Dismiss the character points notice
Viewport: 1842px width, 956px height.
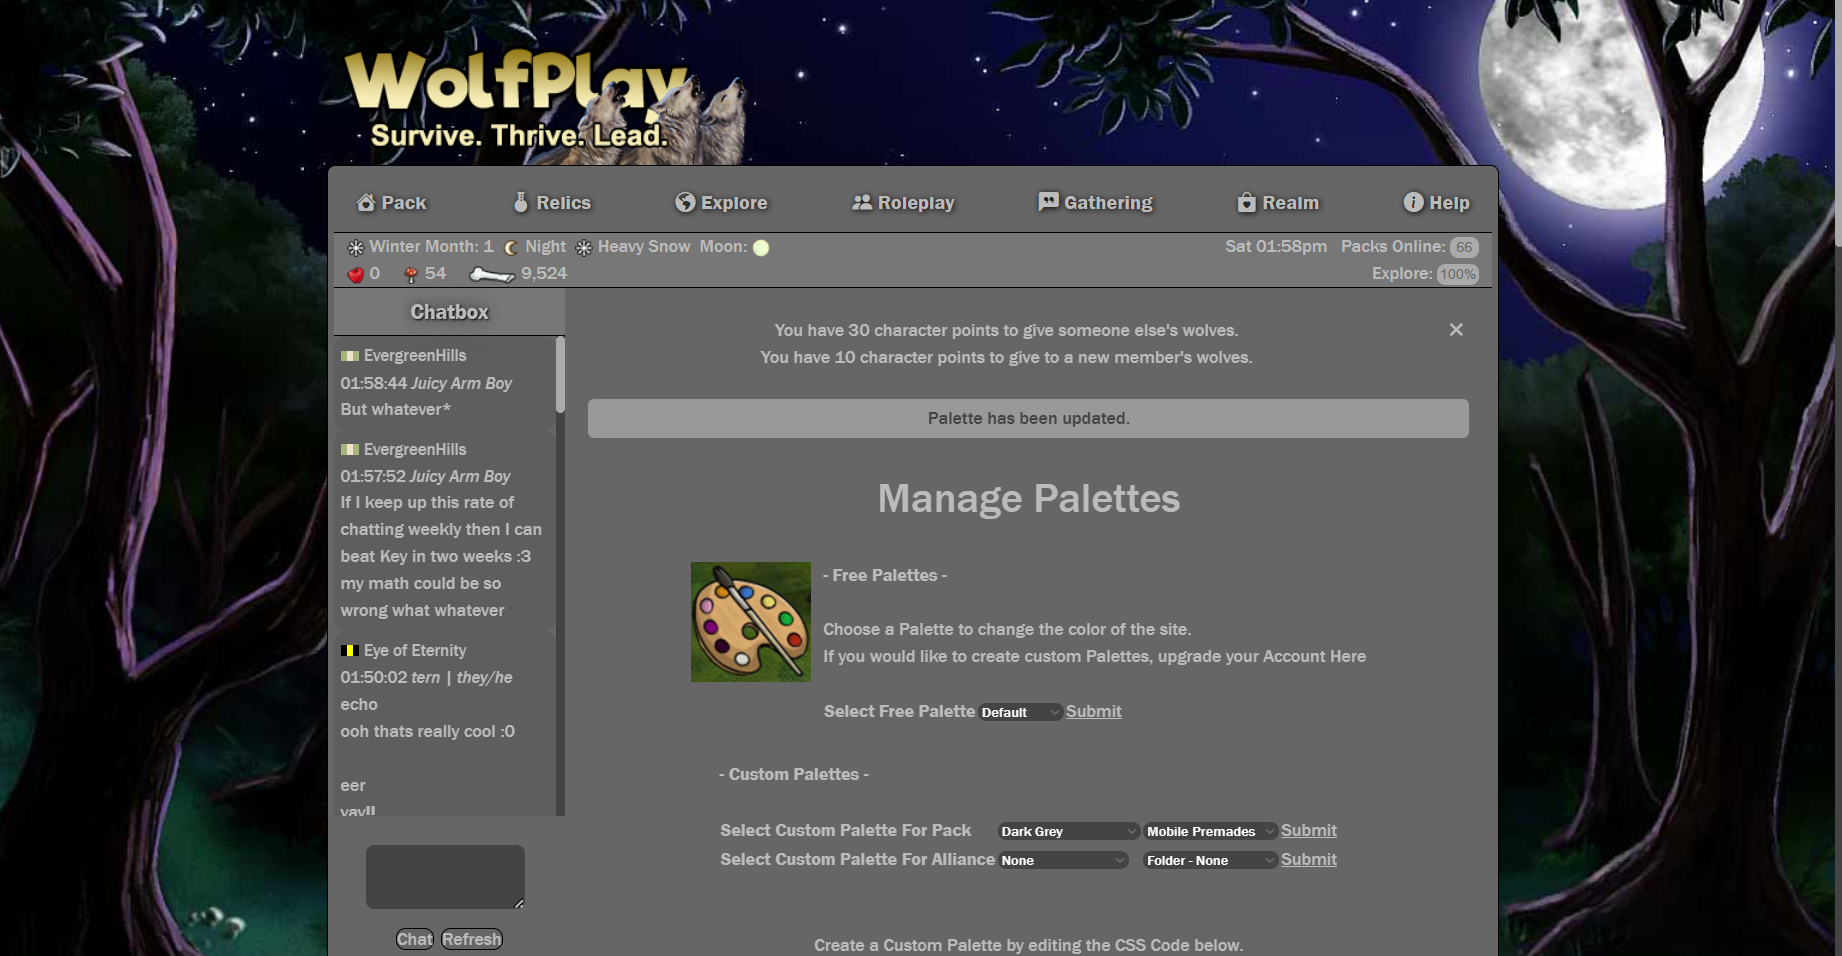point(1456,330)
